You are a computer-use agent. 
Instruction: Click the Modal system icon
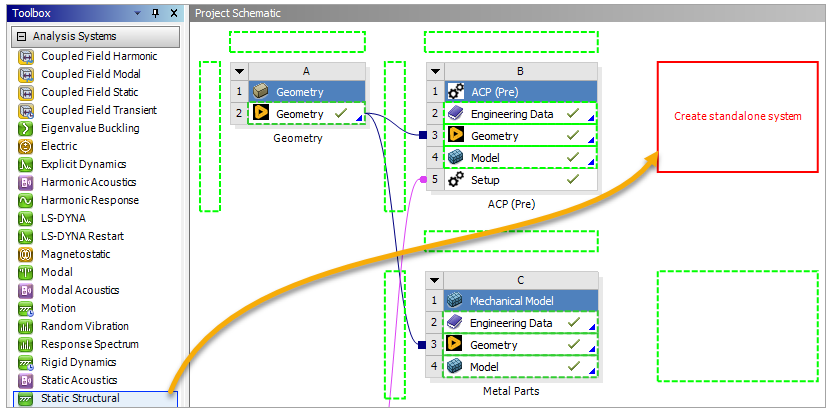(25, 272)
